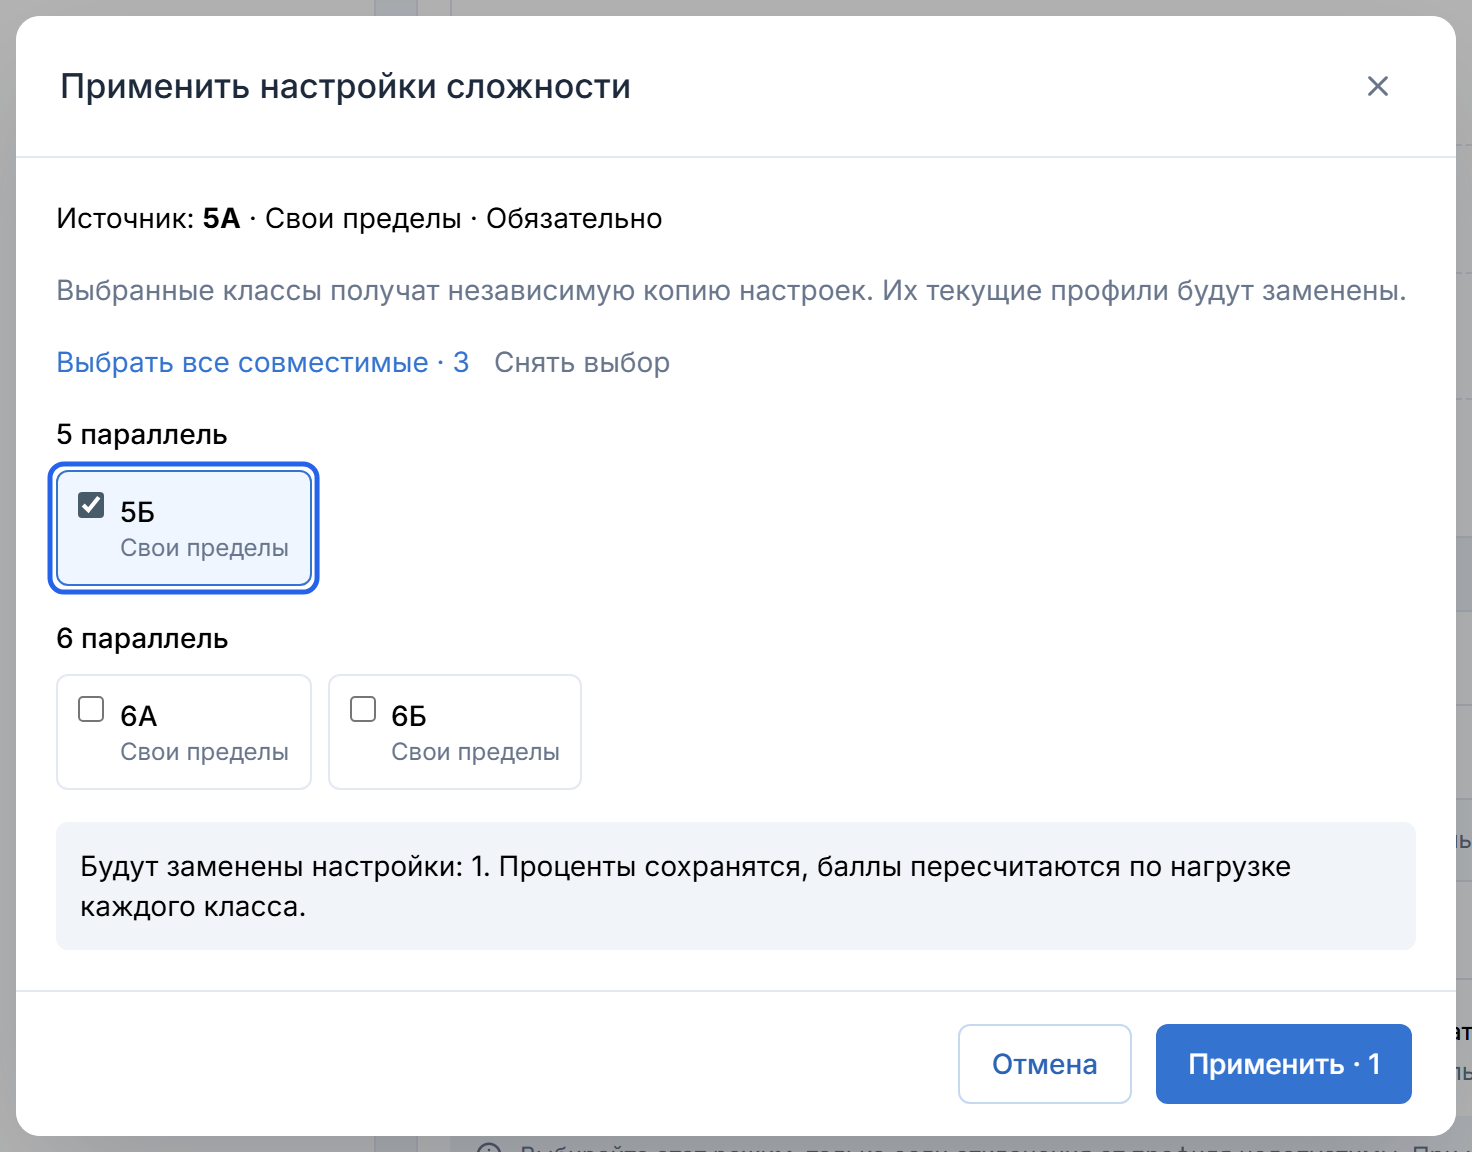Screen dimensions: 1472x1152
Task: Click 'Выбрать все совместимые · 3' link
Action: point(263,362)
